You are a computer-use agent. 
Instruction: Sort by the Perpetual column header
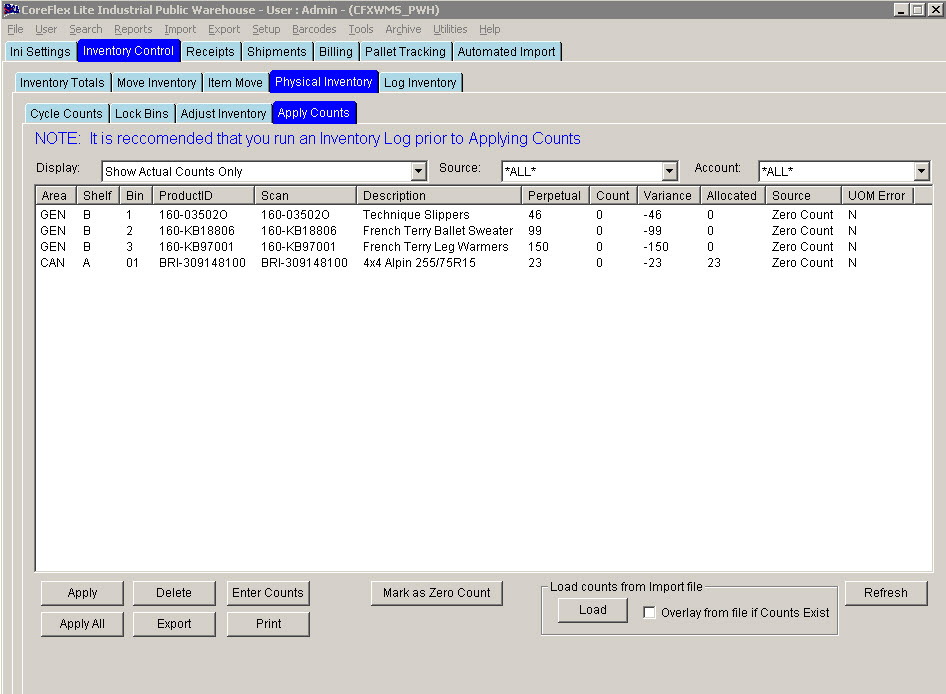(554, 196)
